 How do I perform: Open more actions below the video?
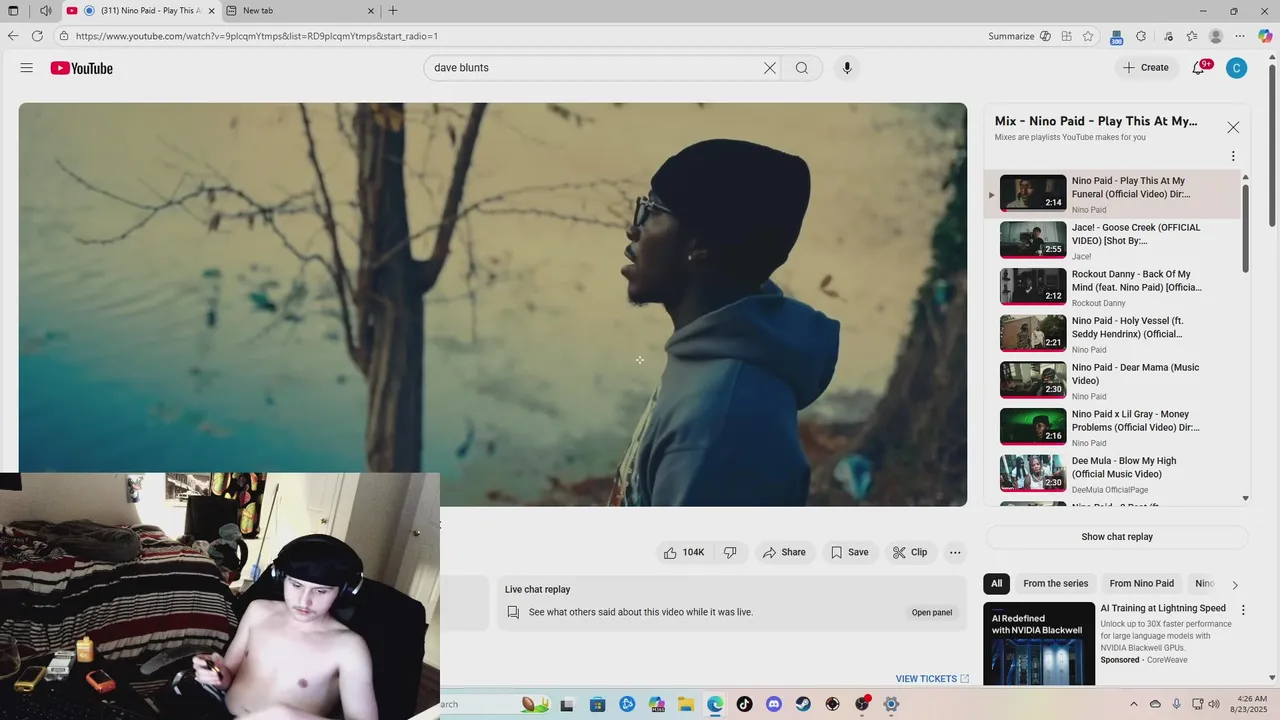[955, 552]
